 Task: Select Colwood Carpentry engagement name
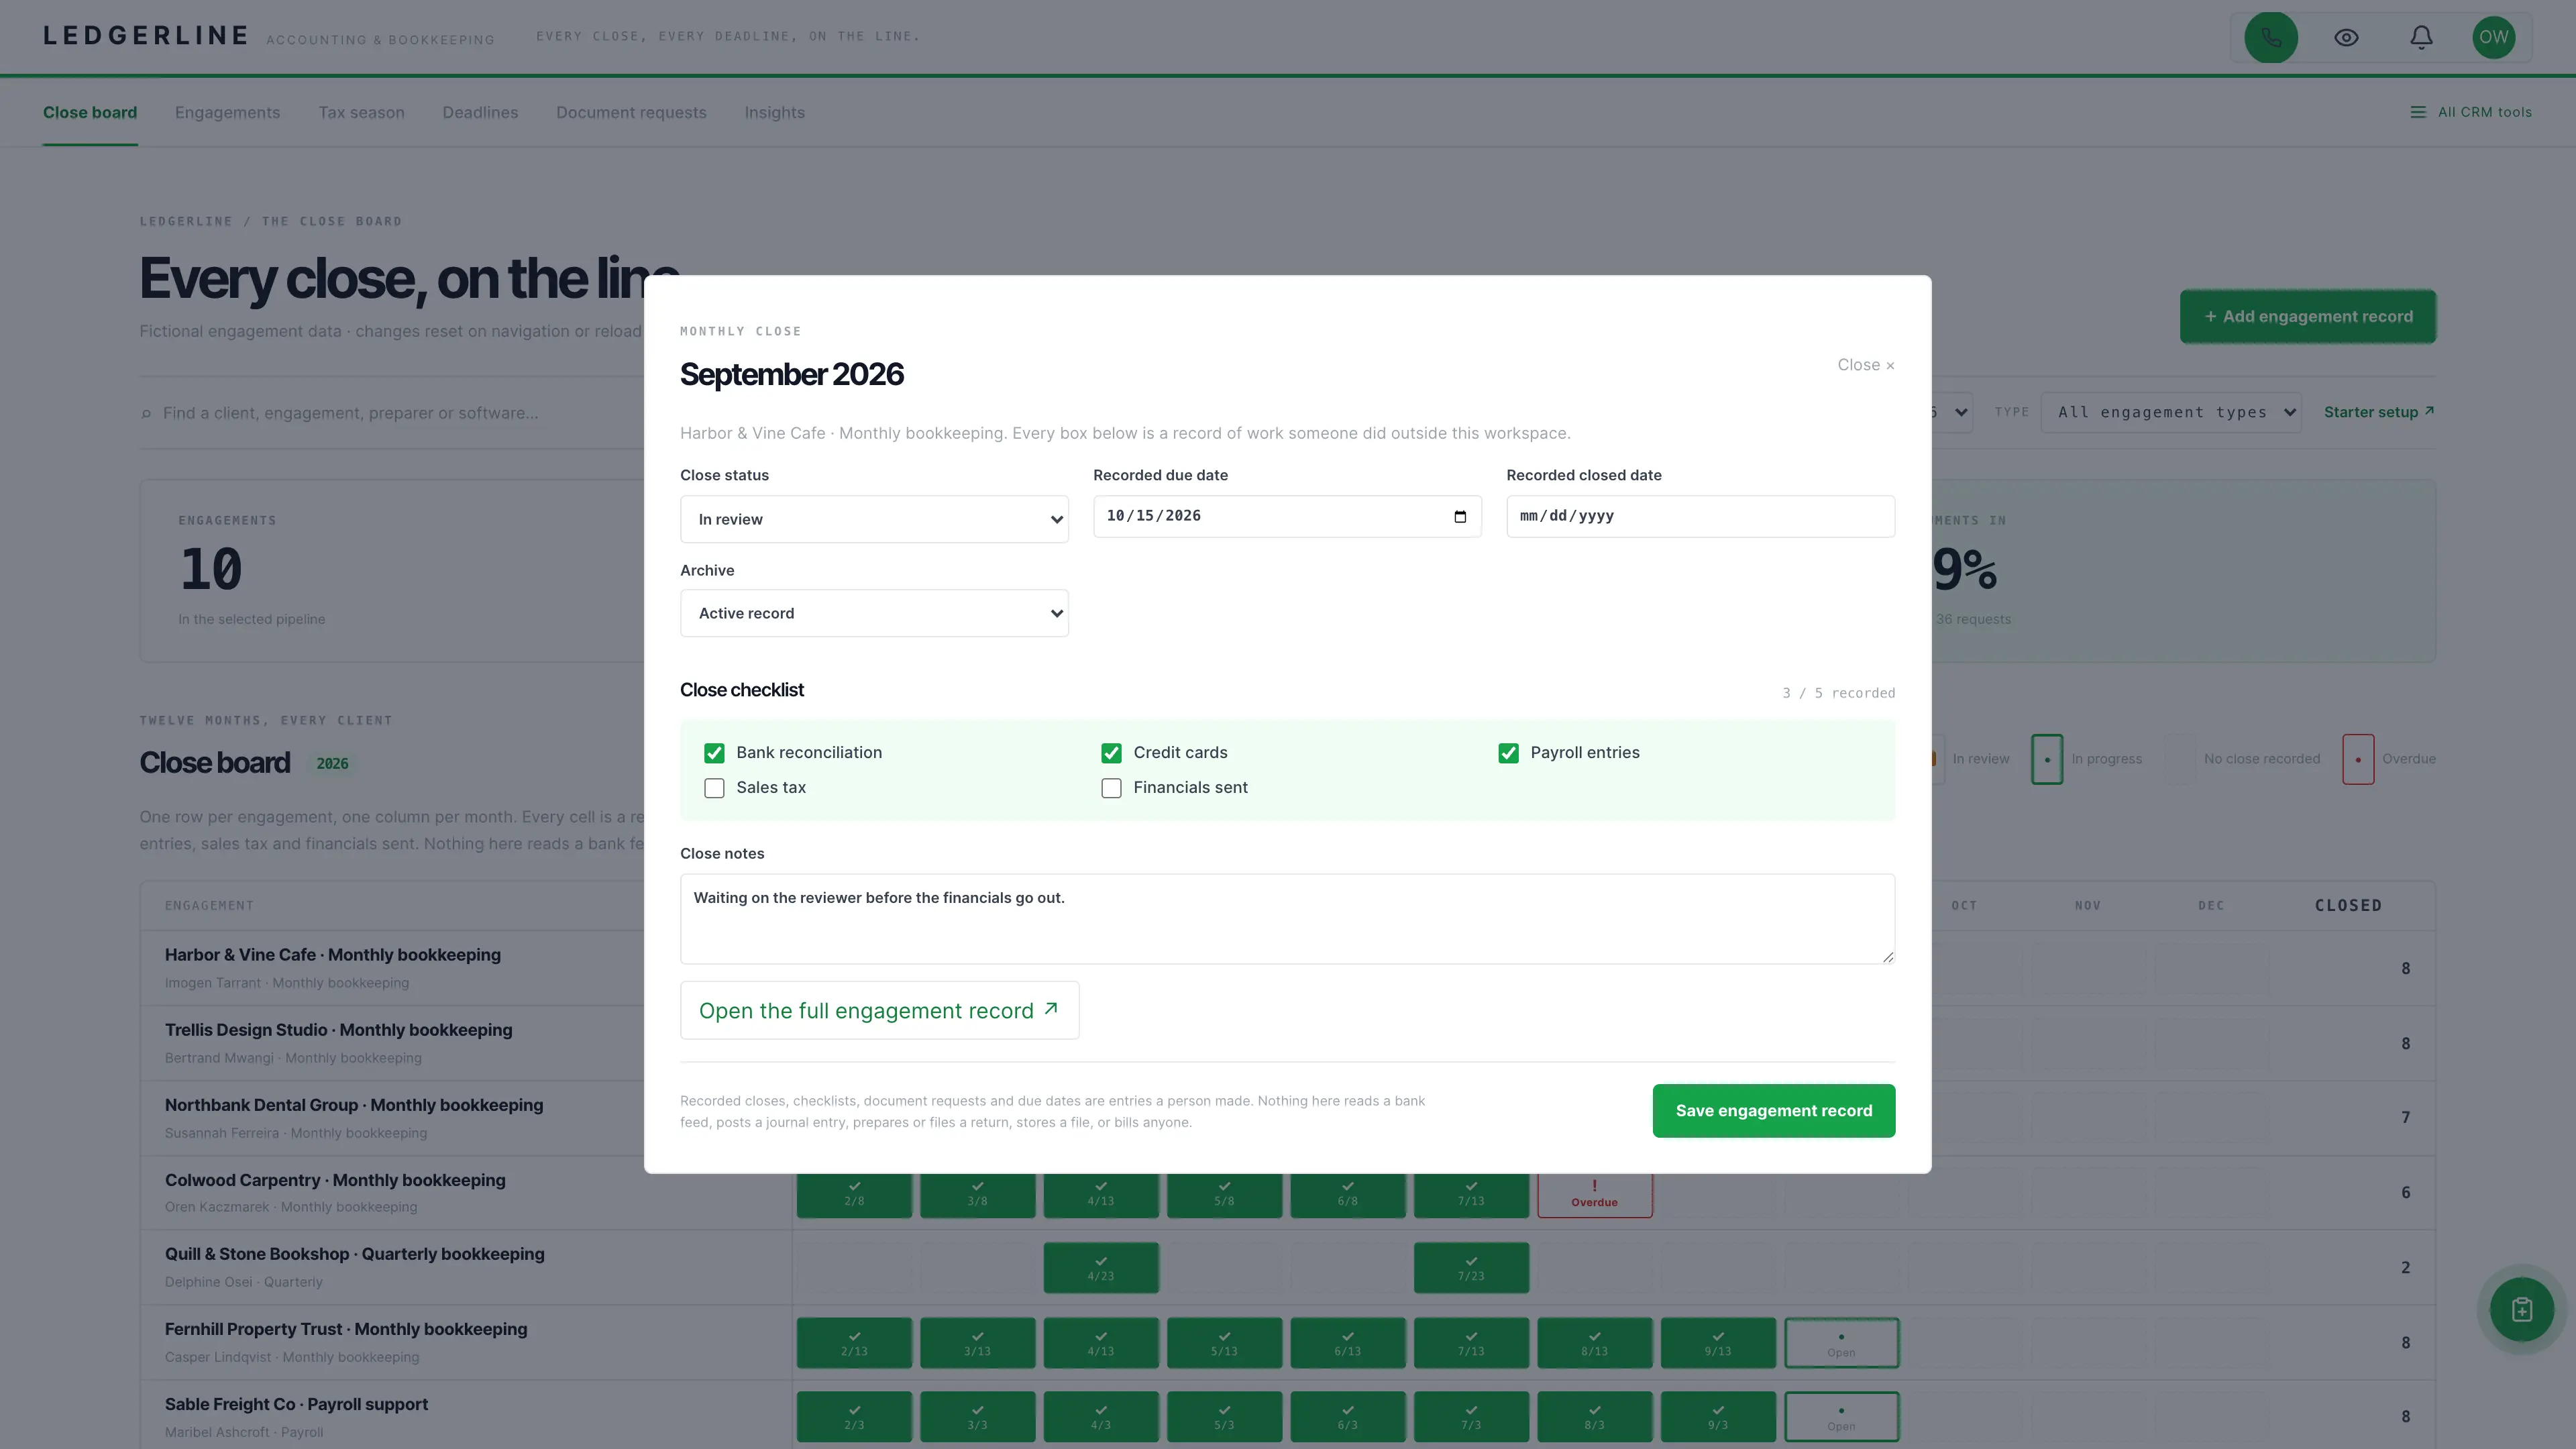coord(335,1180)
